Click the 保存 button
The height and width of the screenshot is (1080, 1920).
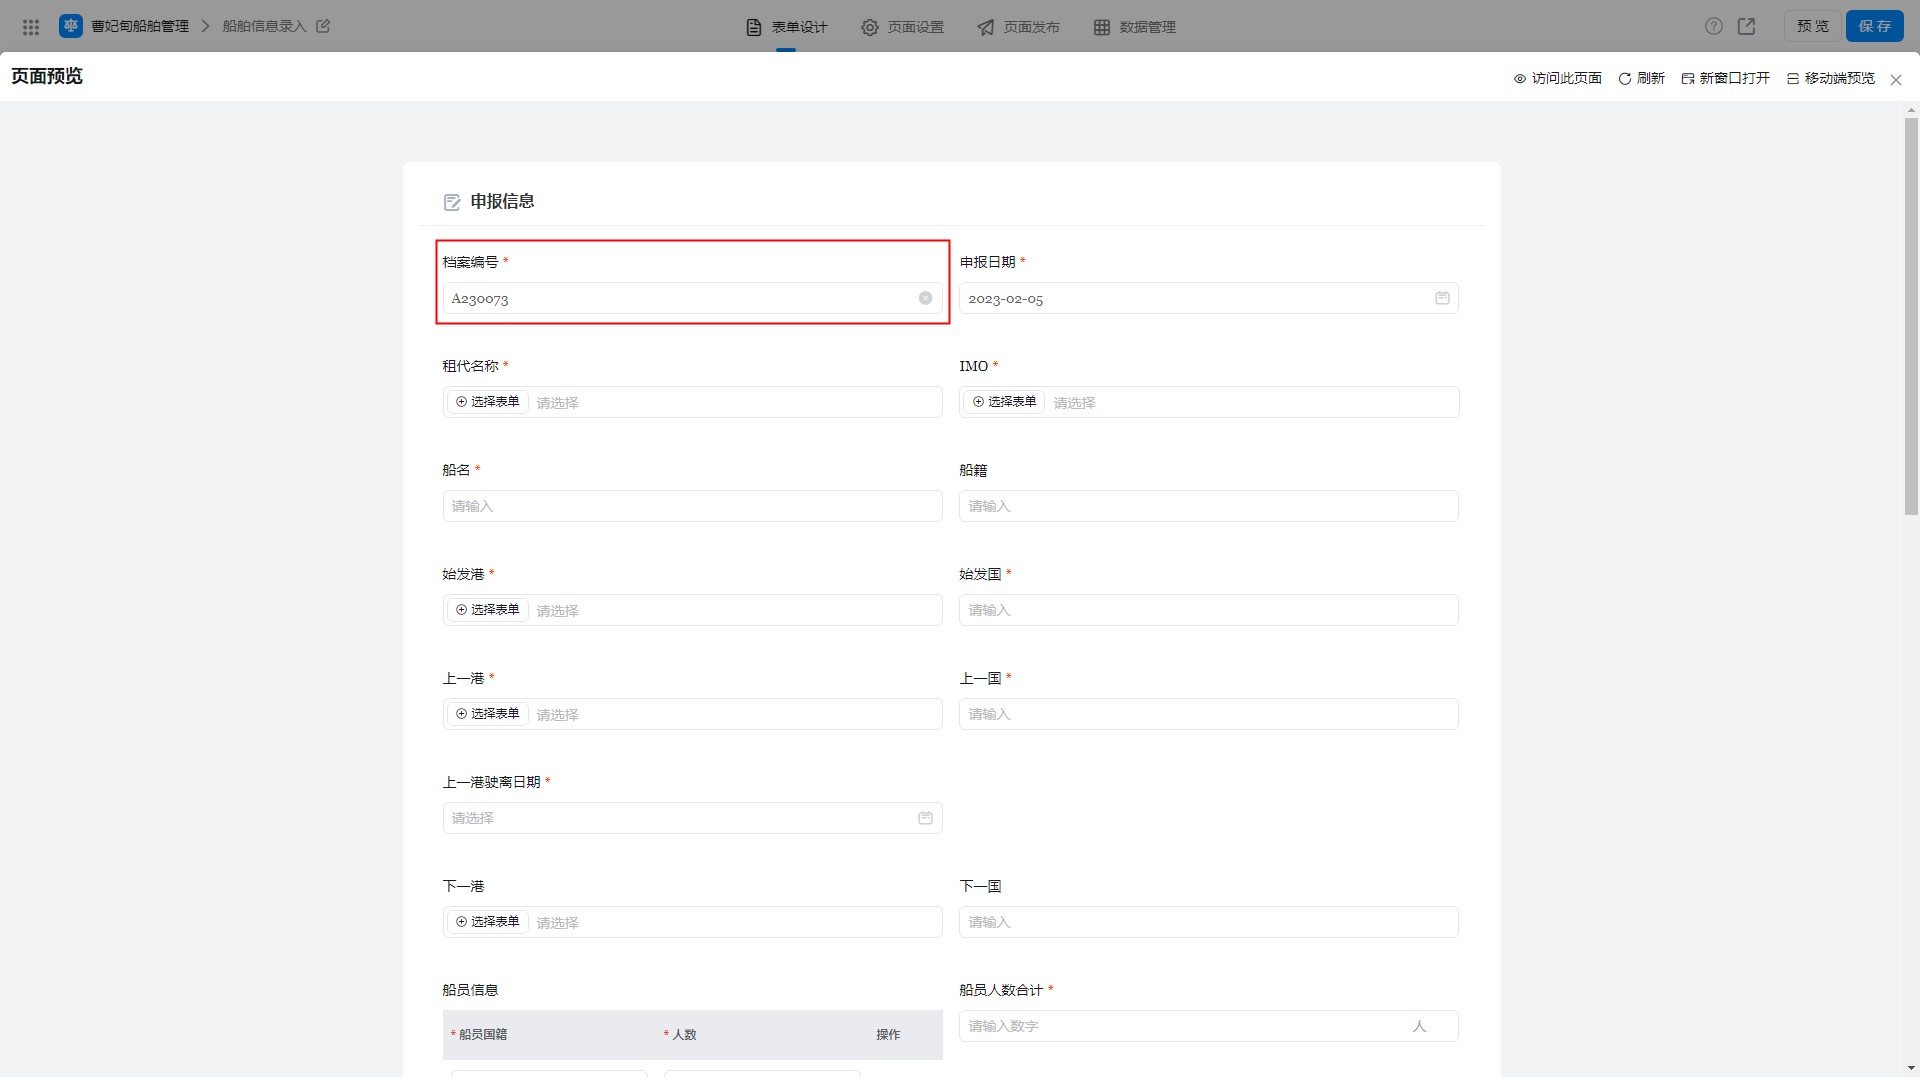(x=1874, y=26)
